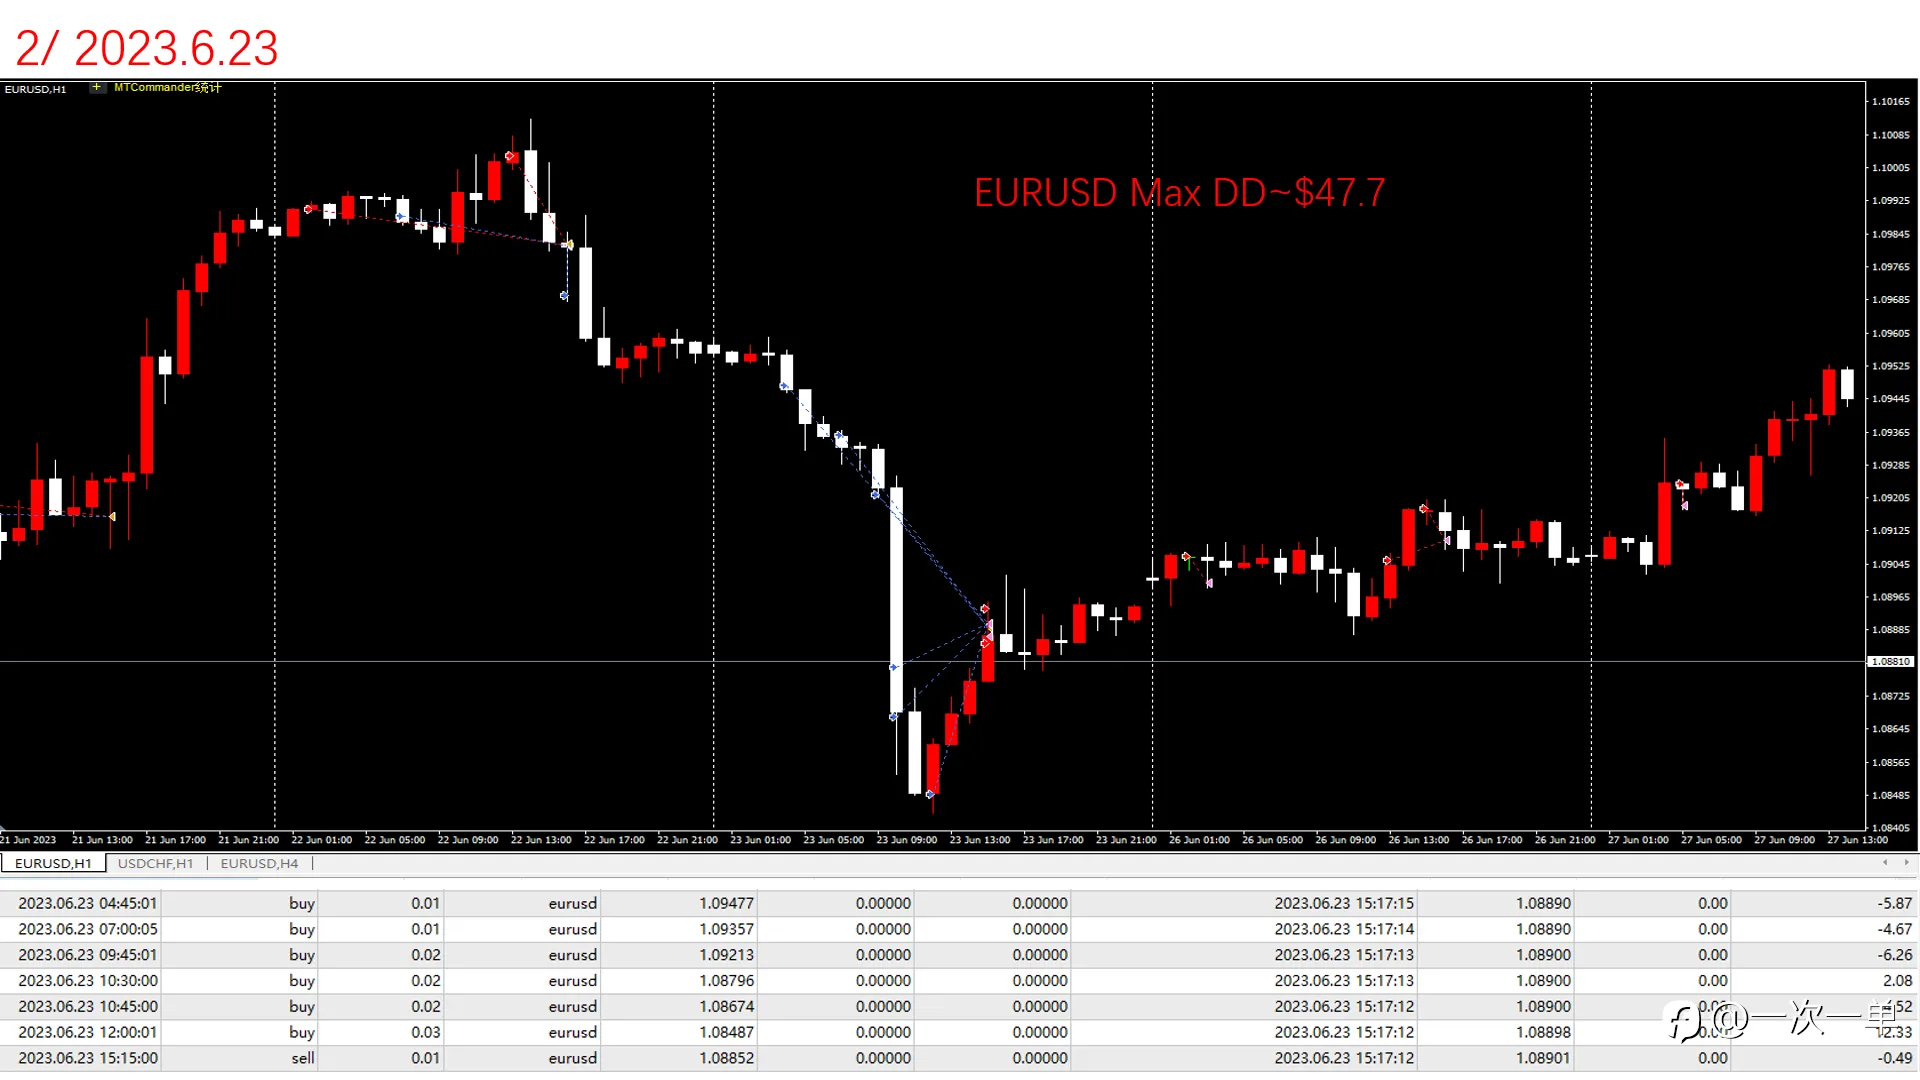This screenshot has height=1080, width=1920.
Task: Select trade row opened 2023.06.23 04:45:01
Action: [960, 903]
